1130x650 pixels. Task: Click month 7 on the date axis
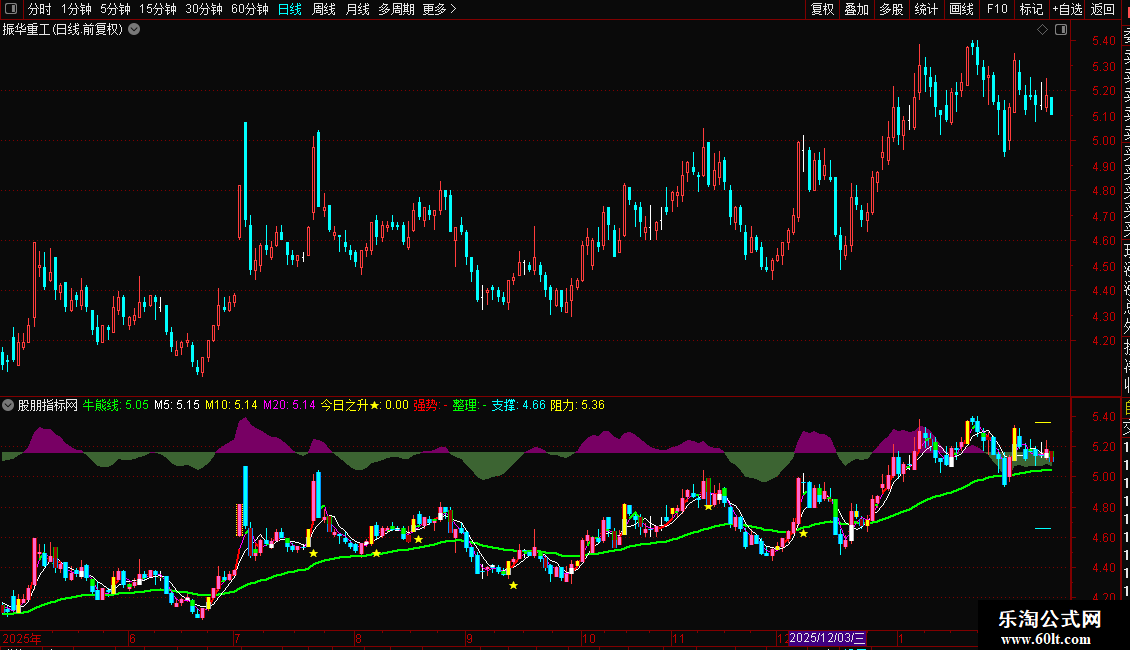tap(237, 638)
